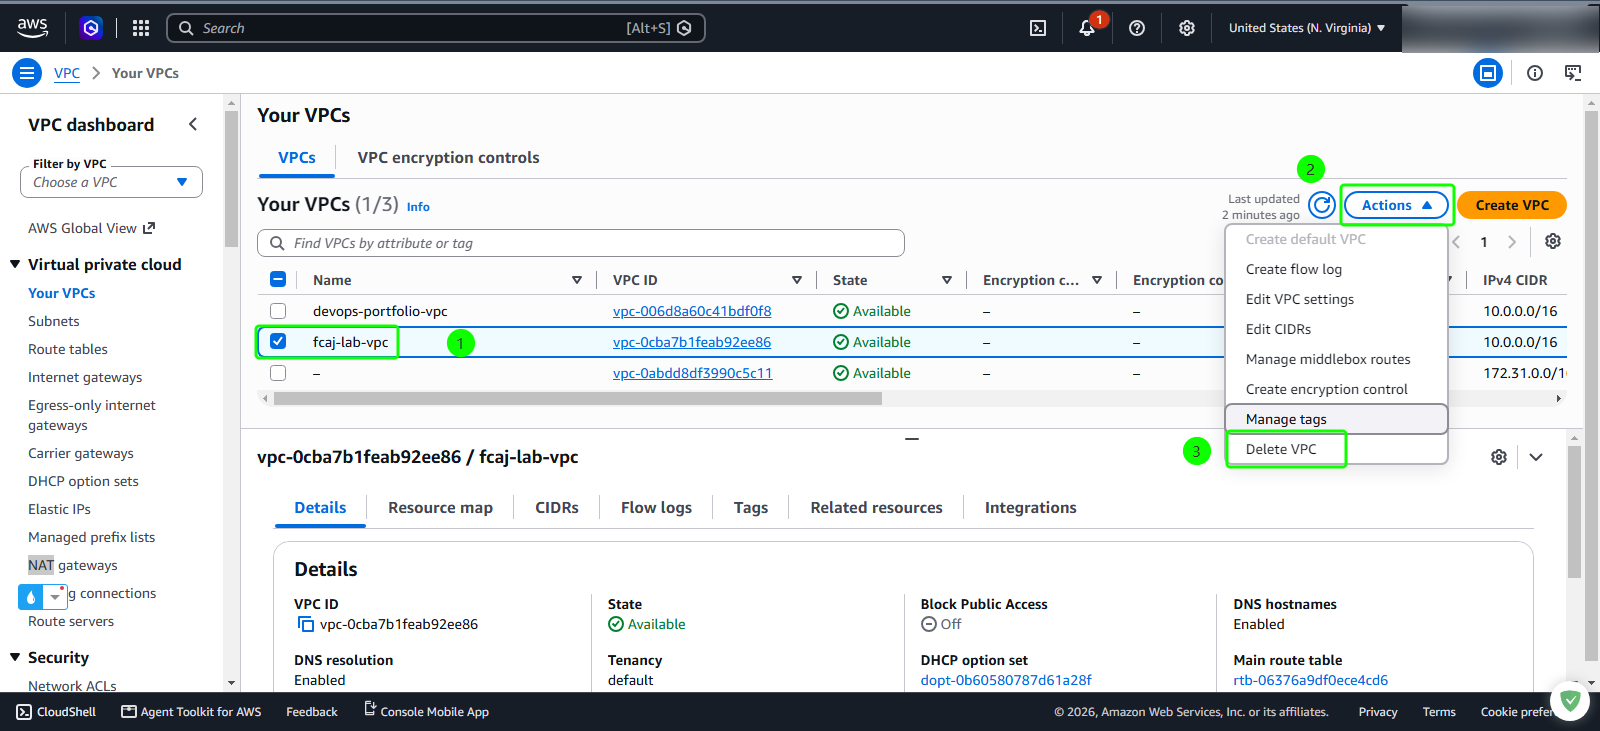
Task: Collapse the VPC details panel chevron
Action: pyautogui.click(x=1536, y=457)
